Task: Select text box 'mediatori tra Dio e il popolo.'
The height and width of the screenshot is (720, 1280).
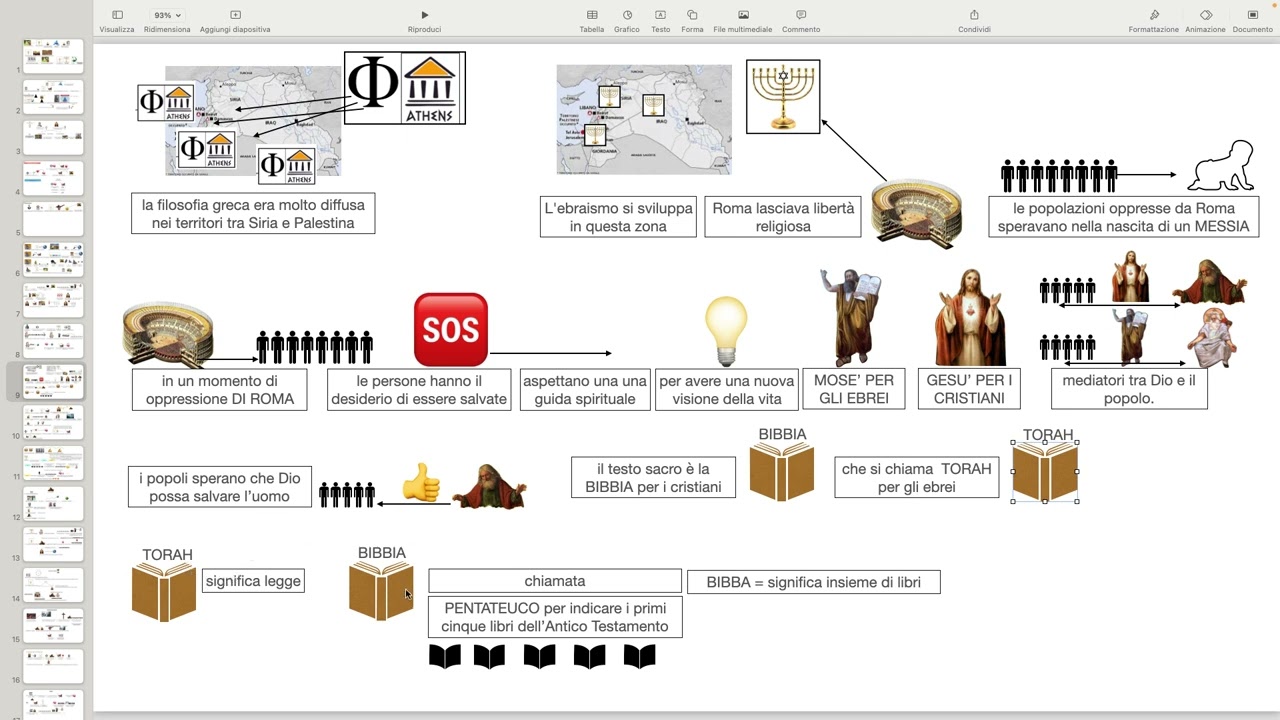Action: (x=1129, y=389)
